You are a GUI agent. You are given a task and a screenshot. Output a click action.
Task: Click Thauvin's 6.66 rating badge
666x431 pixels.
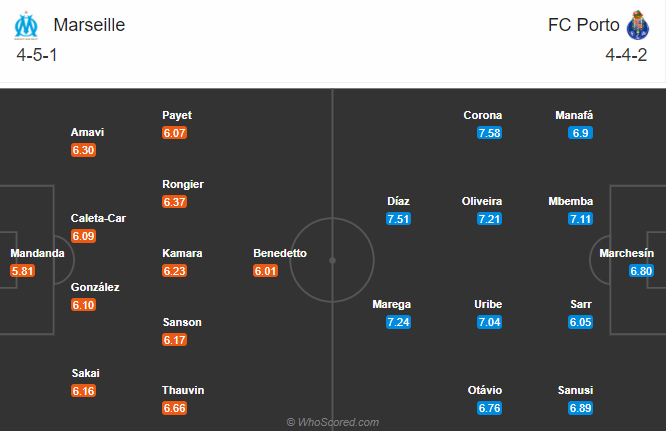pos(175,408)
